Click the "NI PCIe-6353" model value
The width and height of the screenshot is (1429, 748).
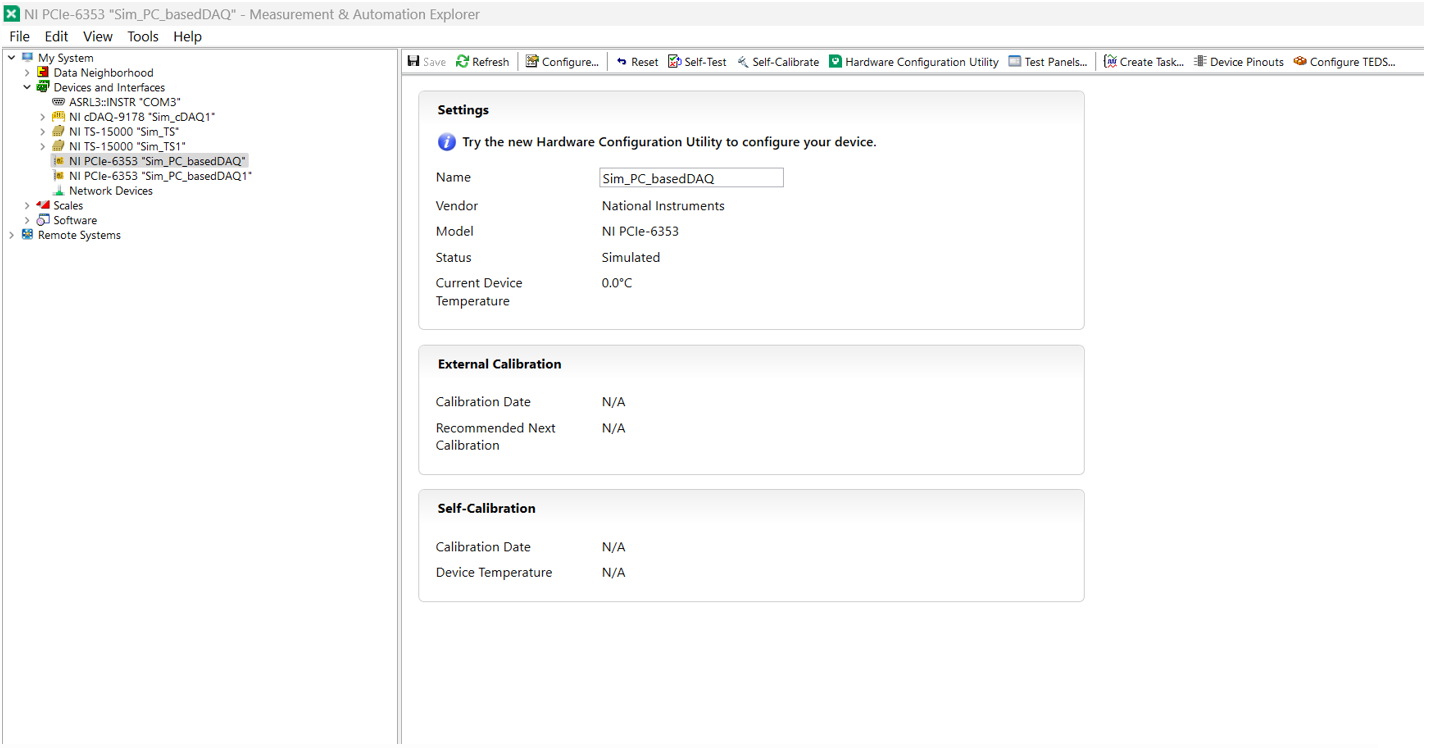click(x=640, y=231)
